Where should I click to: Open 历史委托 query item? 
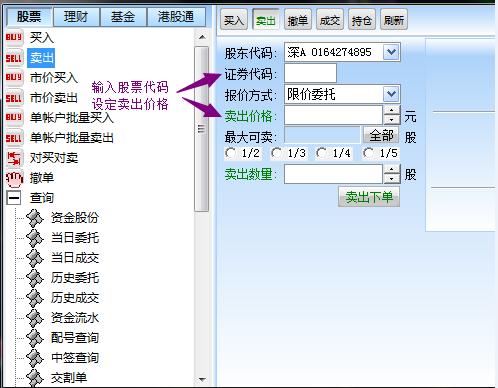pyautogui.click(x=75, y=278)
